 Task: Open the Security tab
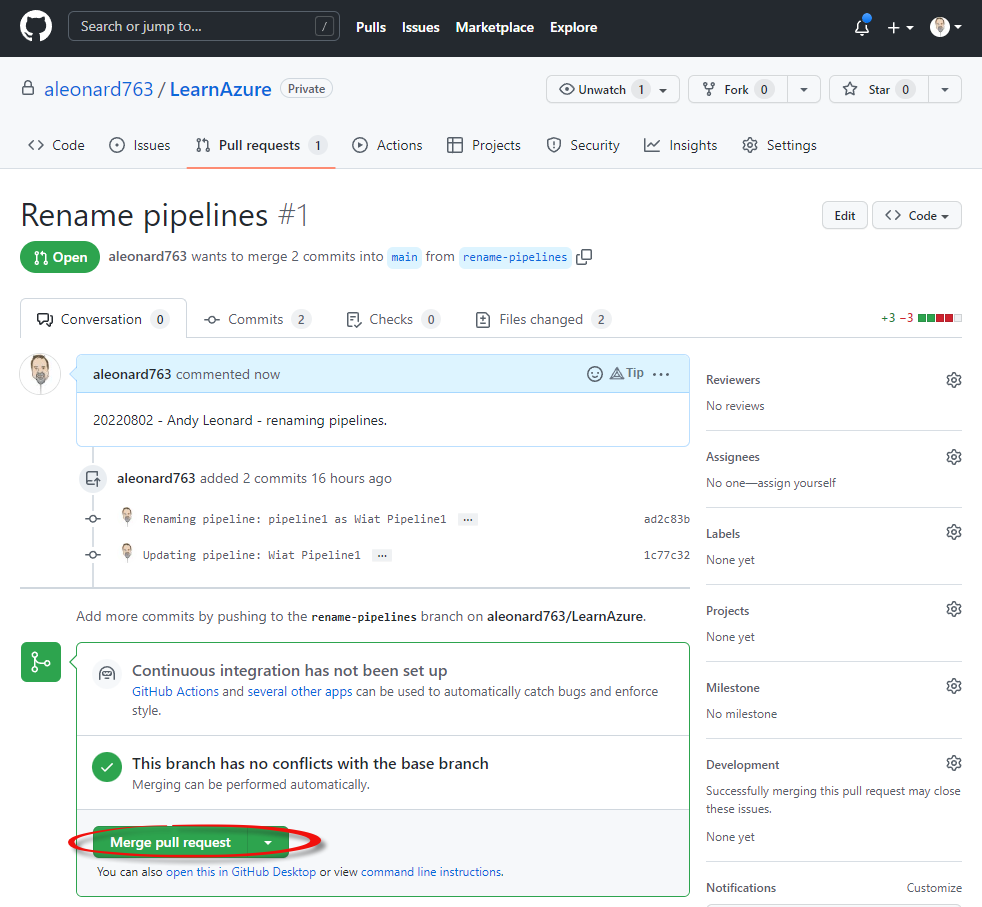click(583, 145)
